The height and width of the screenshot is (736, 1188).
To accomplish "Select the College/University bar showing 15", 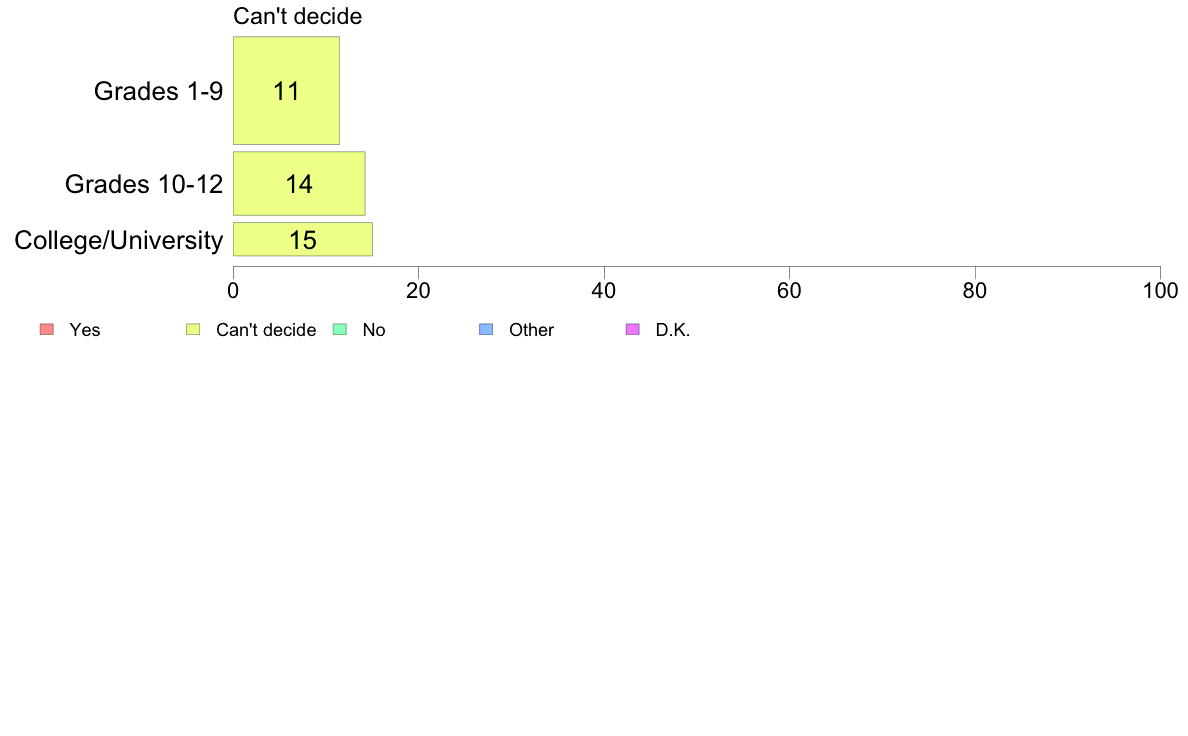I will click(x=303, y=240).
